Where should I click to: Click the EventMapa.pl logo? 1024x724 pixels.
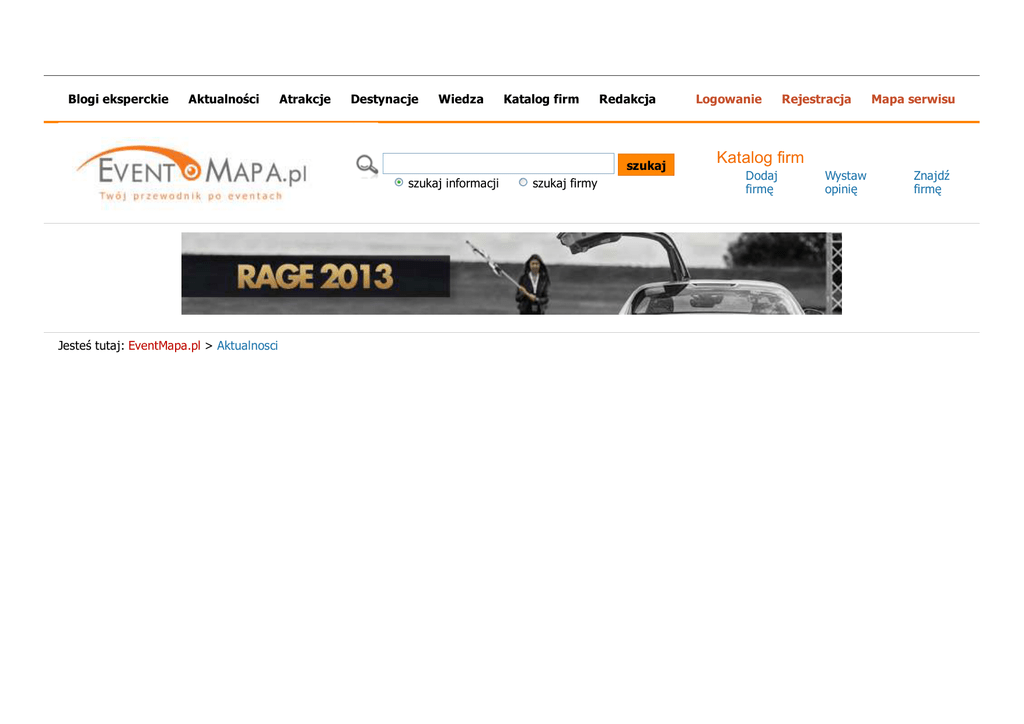192,174
